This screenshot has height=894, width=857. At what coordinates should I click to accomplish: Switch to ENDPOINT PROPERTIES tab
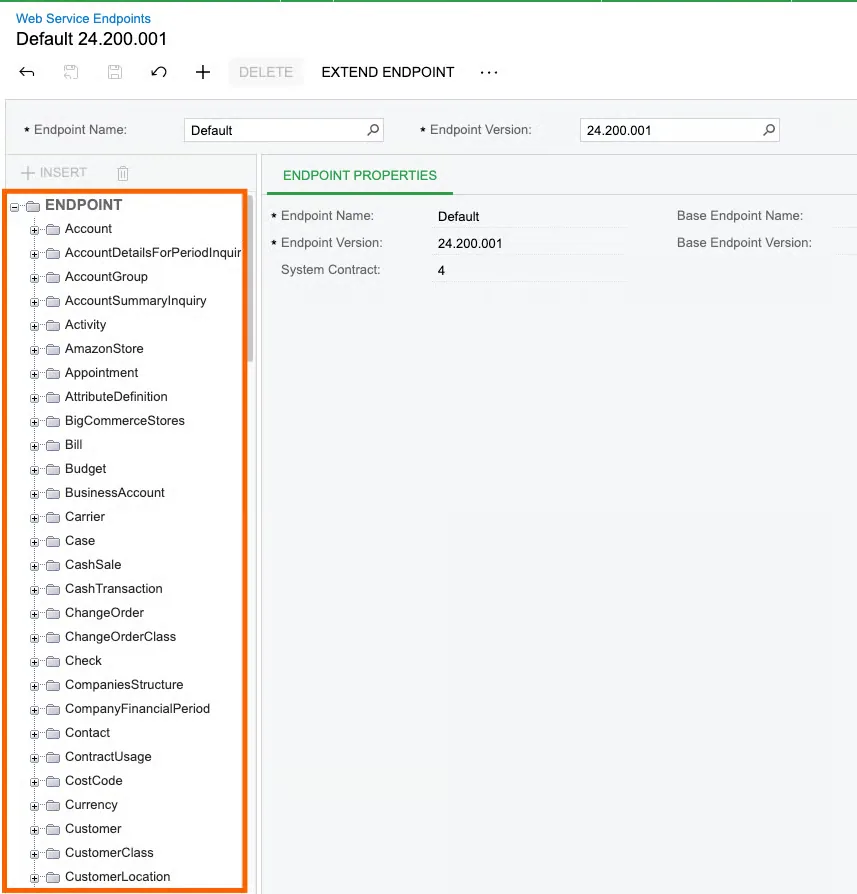[360, 176]
